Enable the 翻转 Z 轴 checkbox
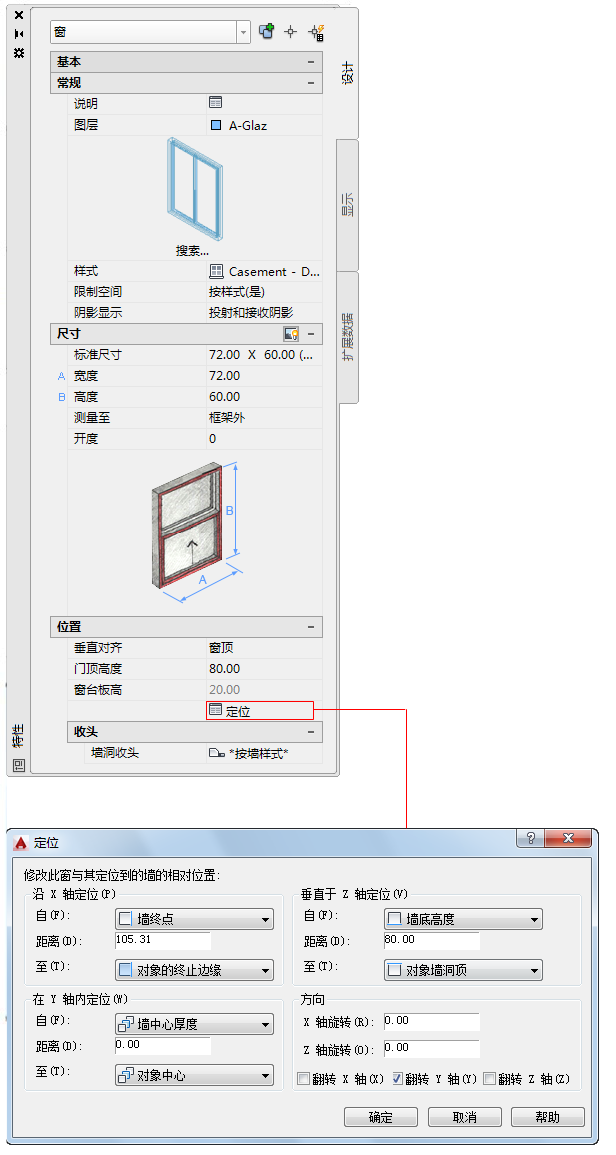Screen dimensions: 616x1155 pos(490,1079)
